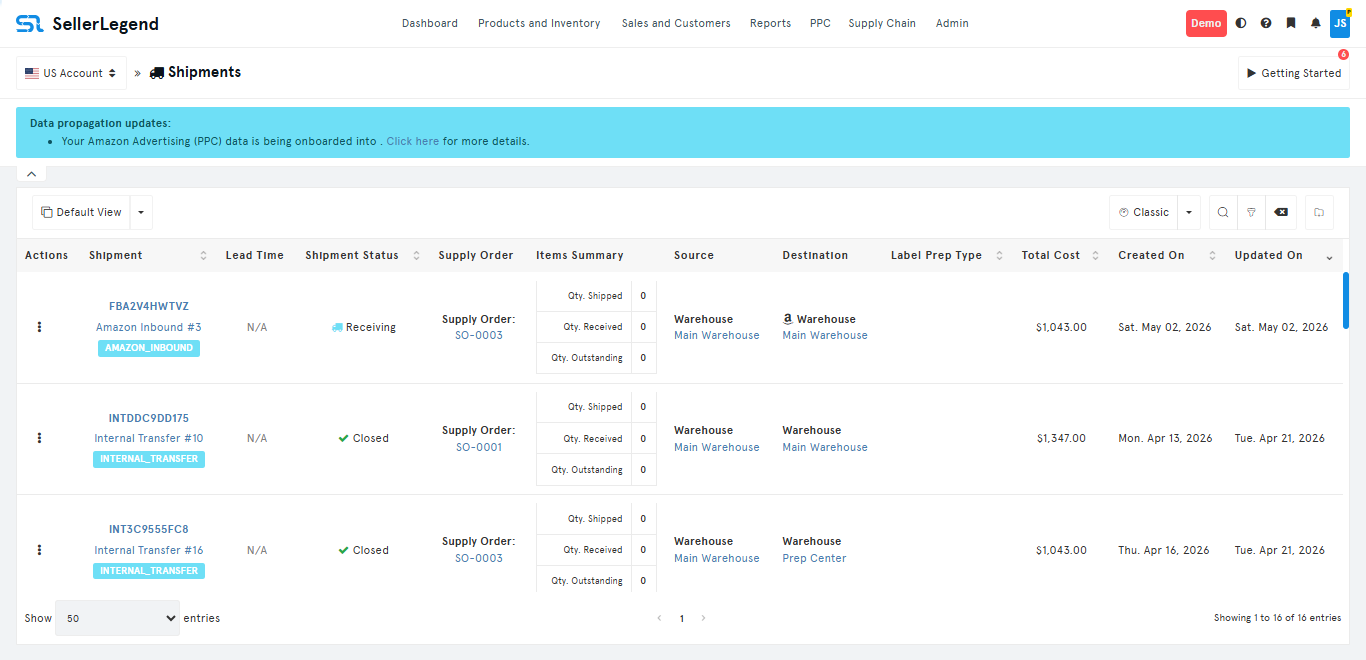
Task: Open row actions menu for INT3C9555FC8
Action: click(x=39, y=550)
